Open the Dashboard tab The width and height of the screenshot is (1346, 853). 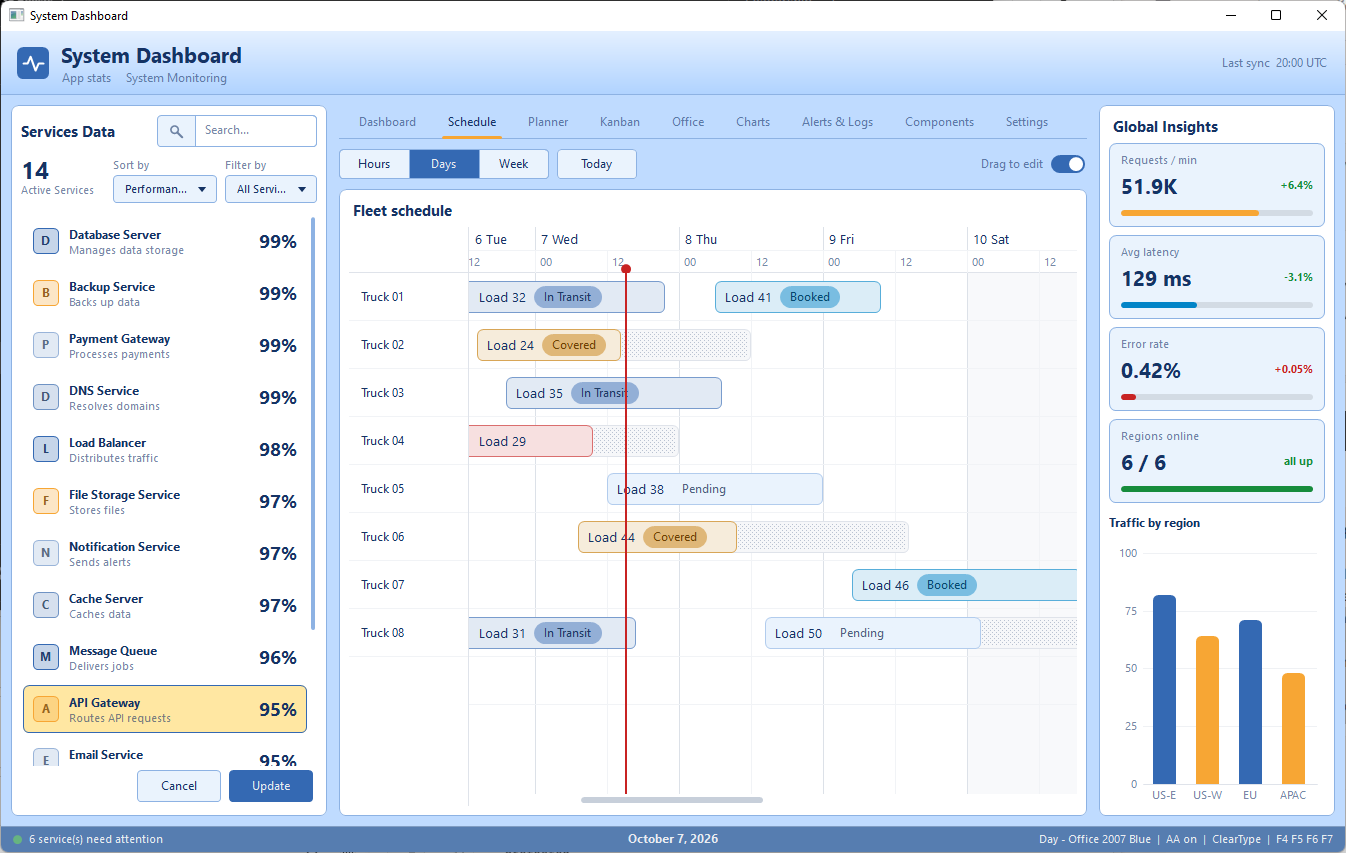point(388,122)
